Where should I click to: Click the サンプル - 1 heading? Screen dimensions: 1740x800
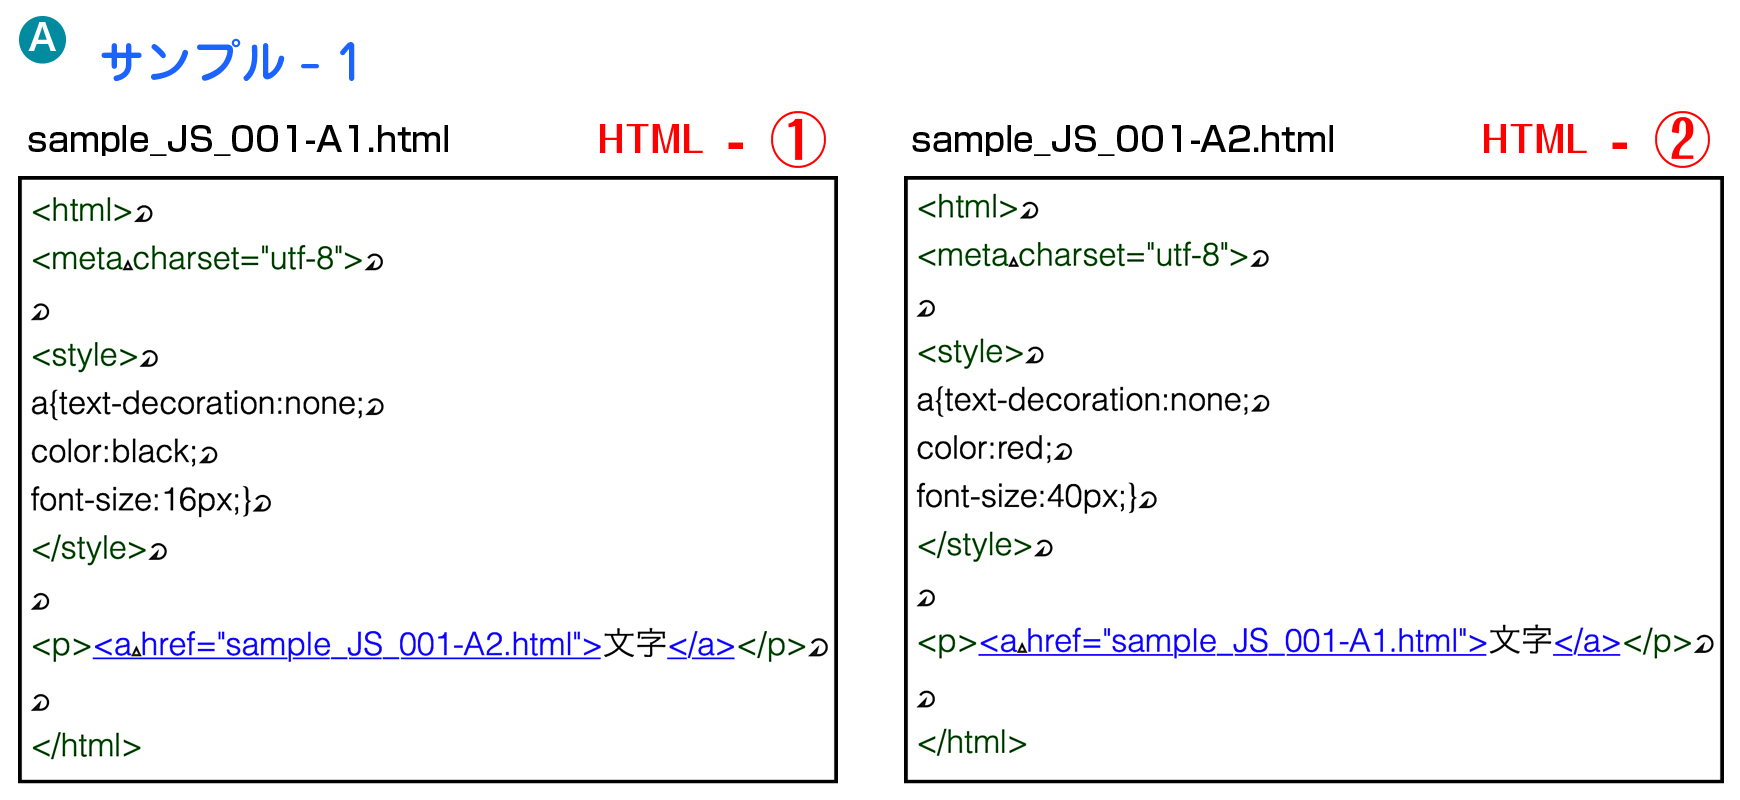pyautogui.click(x=229, y=62)
